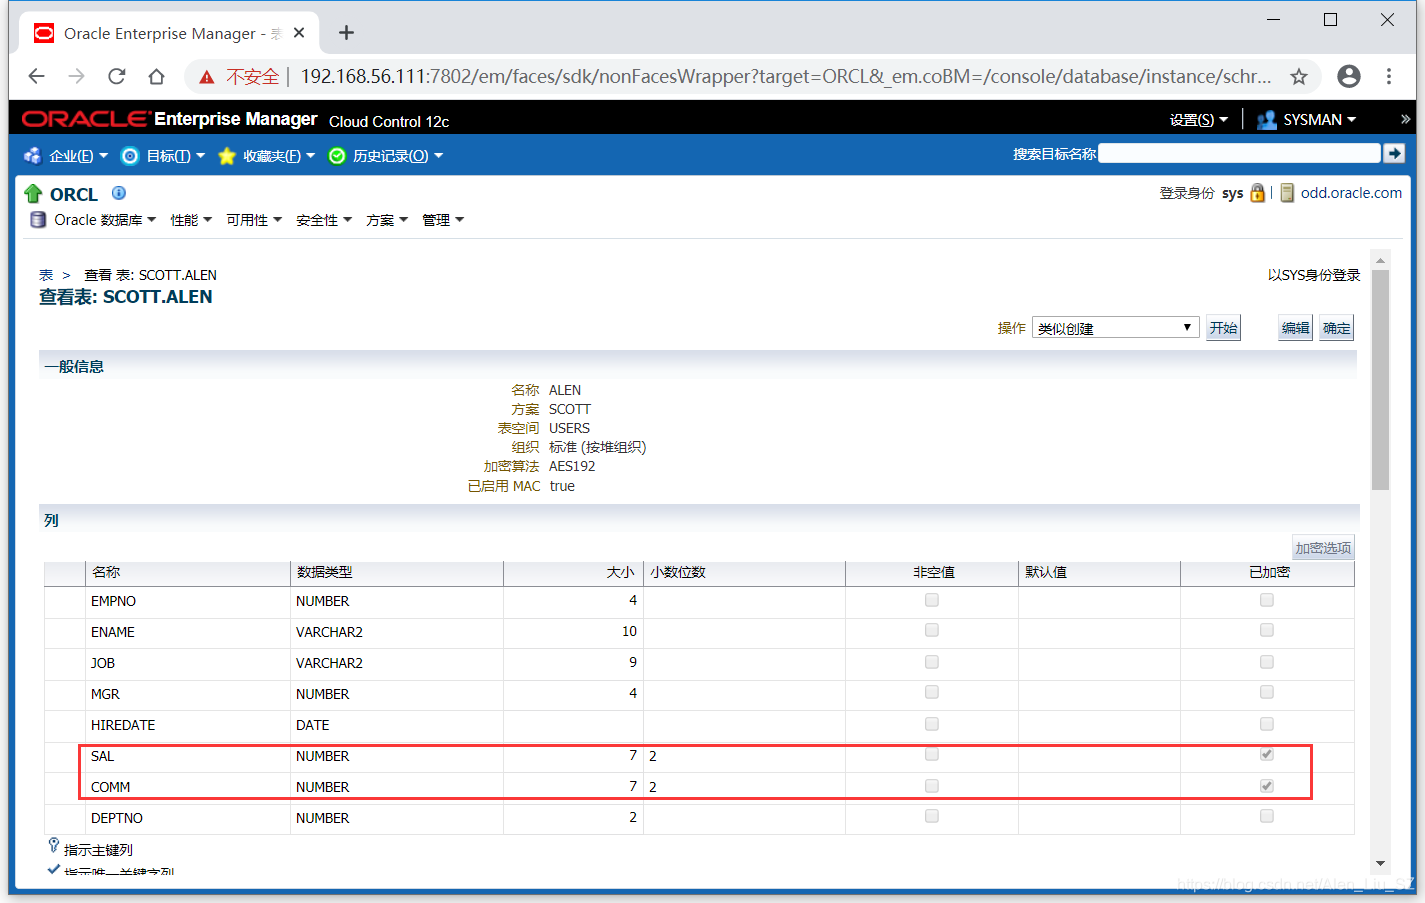Viewport: 1425px width, 903px height.
Task: Open the 操作 dropdown showing 类似创建
Action: click(x=1115, y=328)
